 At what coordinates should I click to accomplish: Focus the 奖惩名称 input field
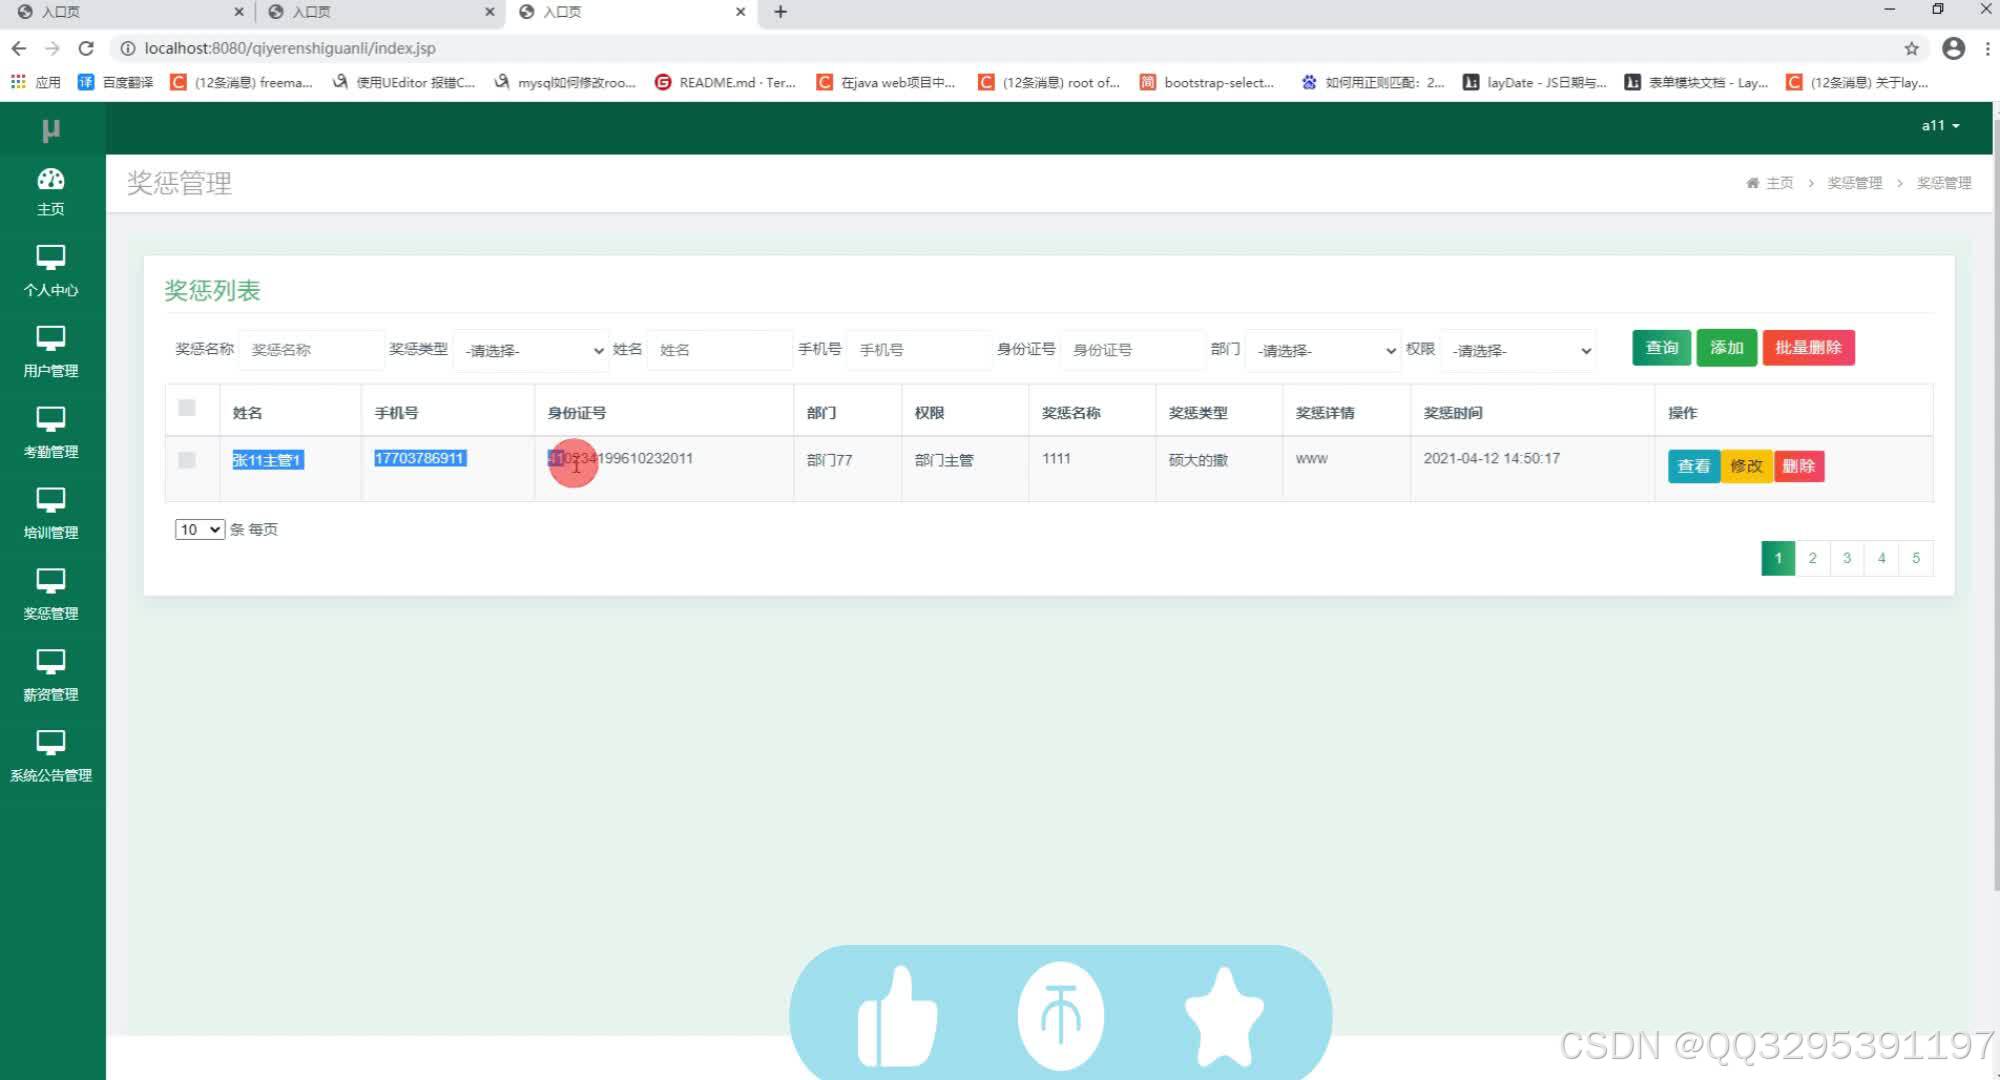(312, 350)
